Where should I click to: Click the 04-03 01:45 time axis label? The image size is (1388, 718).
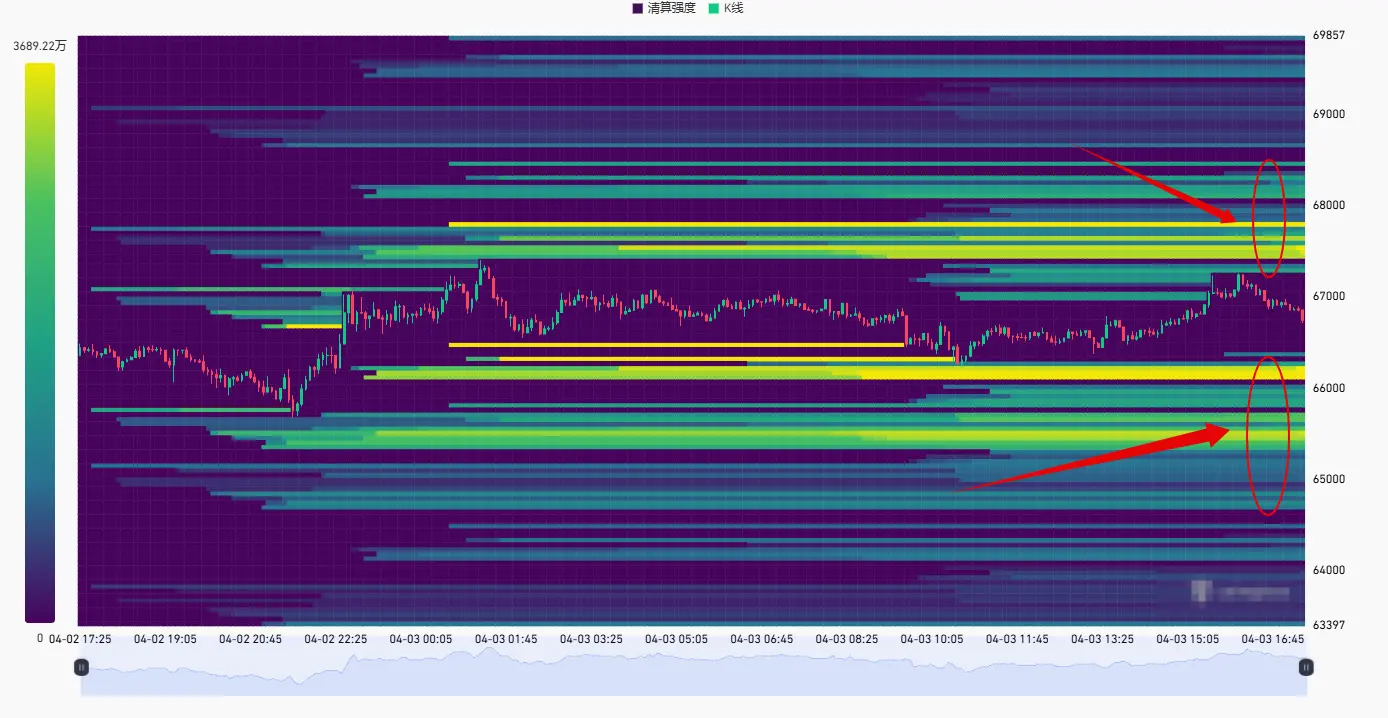(x=506, y=639)
